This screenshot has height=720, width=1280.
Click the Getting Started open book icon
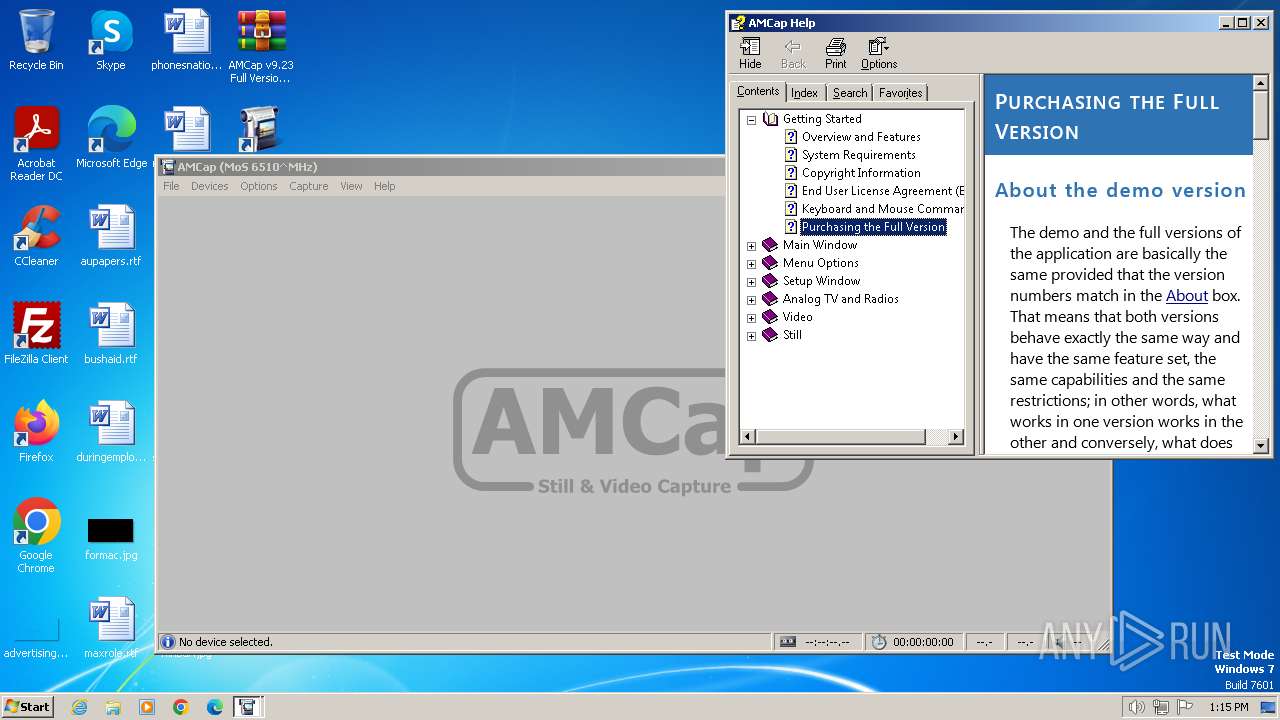point(770,119)
